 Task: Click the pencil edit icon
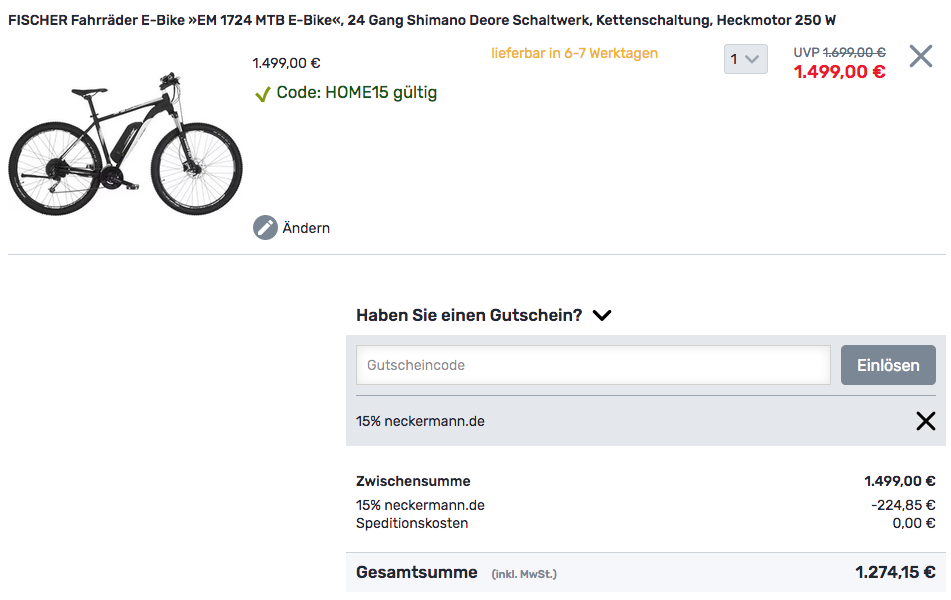(265, 228)
